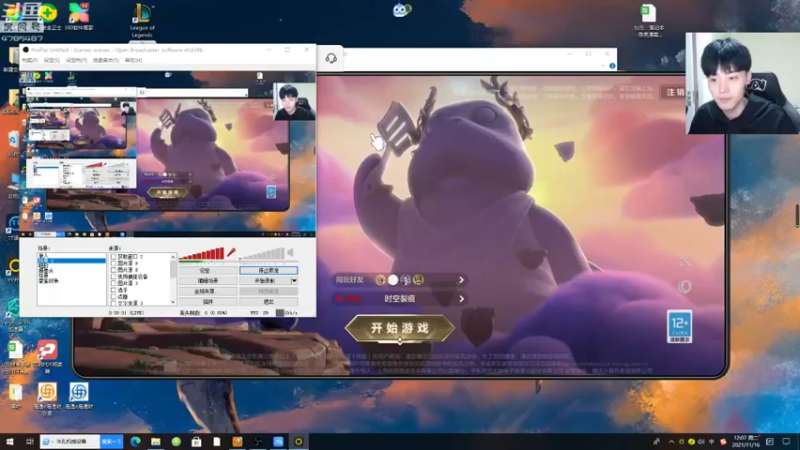Open the 场景集合(S) menu in OBS
Image resolution: width=800 pixels, height=450 pixels.
[x=106, y=60]
